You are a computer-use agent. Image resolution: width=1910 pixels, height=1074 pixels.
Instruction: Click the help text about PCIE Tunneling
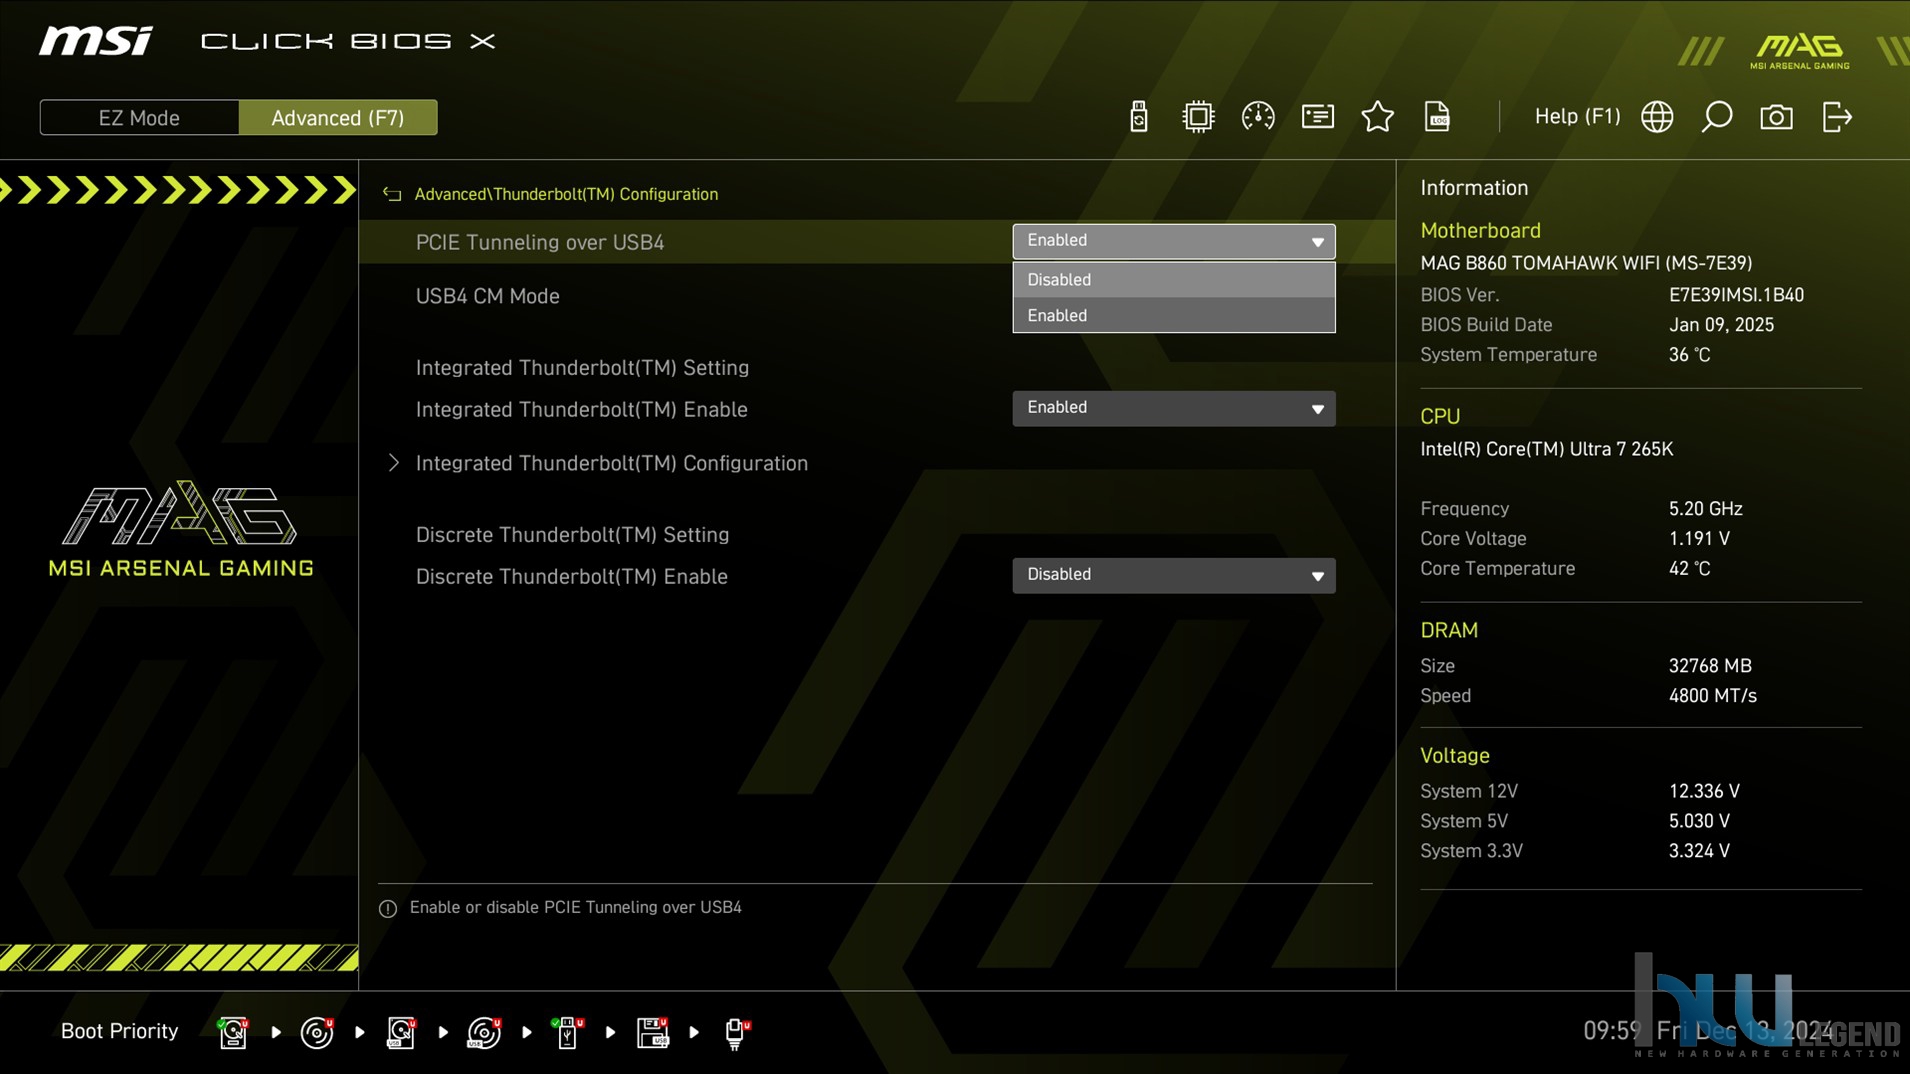coord(575,908)
